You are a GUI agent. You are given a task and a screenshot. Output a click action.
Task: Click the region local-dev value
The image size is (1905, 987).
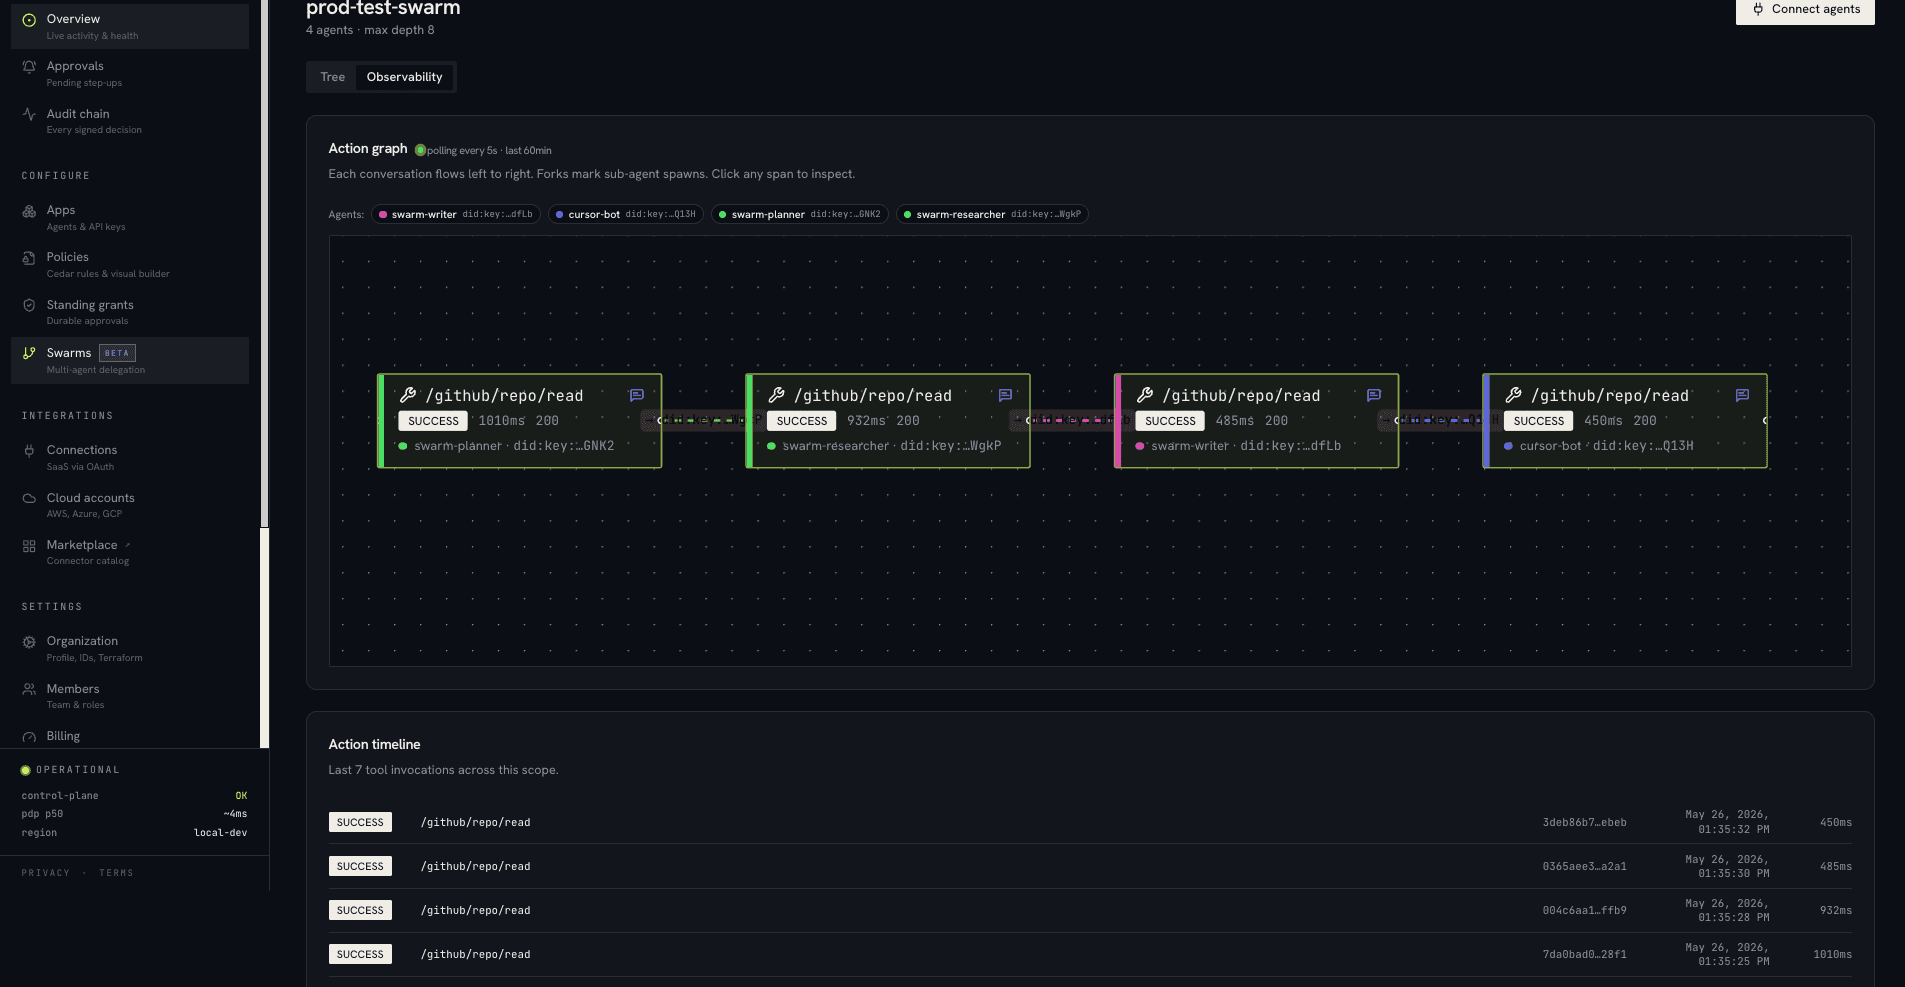pos(220,833)
